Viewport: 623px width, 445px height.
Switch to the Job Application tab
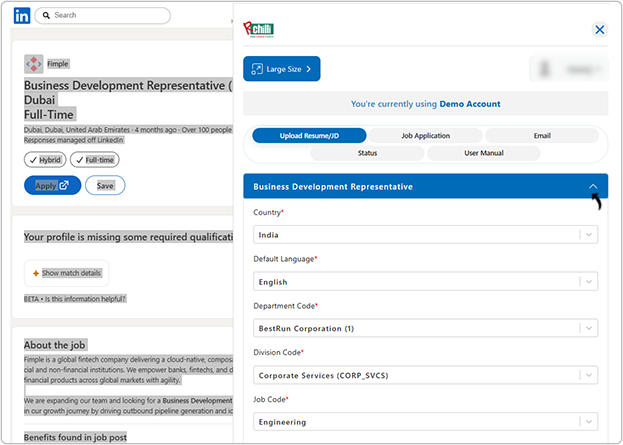coord(425,136)
